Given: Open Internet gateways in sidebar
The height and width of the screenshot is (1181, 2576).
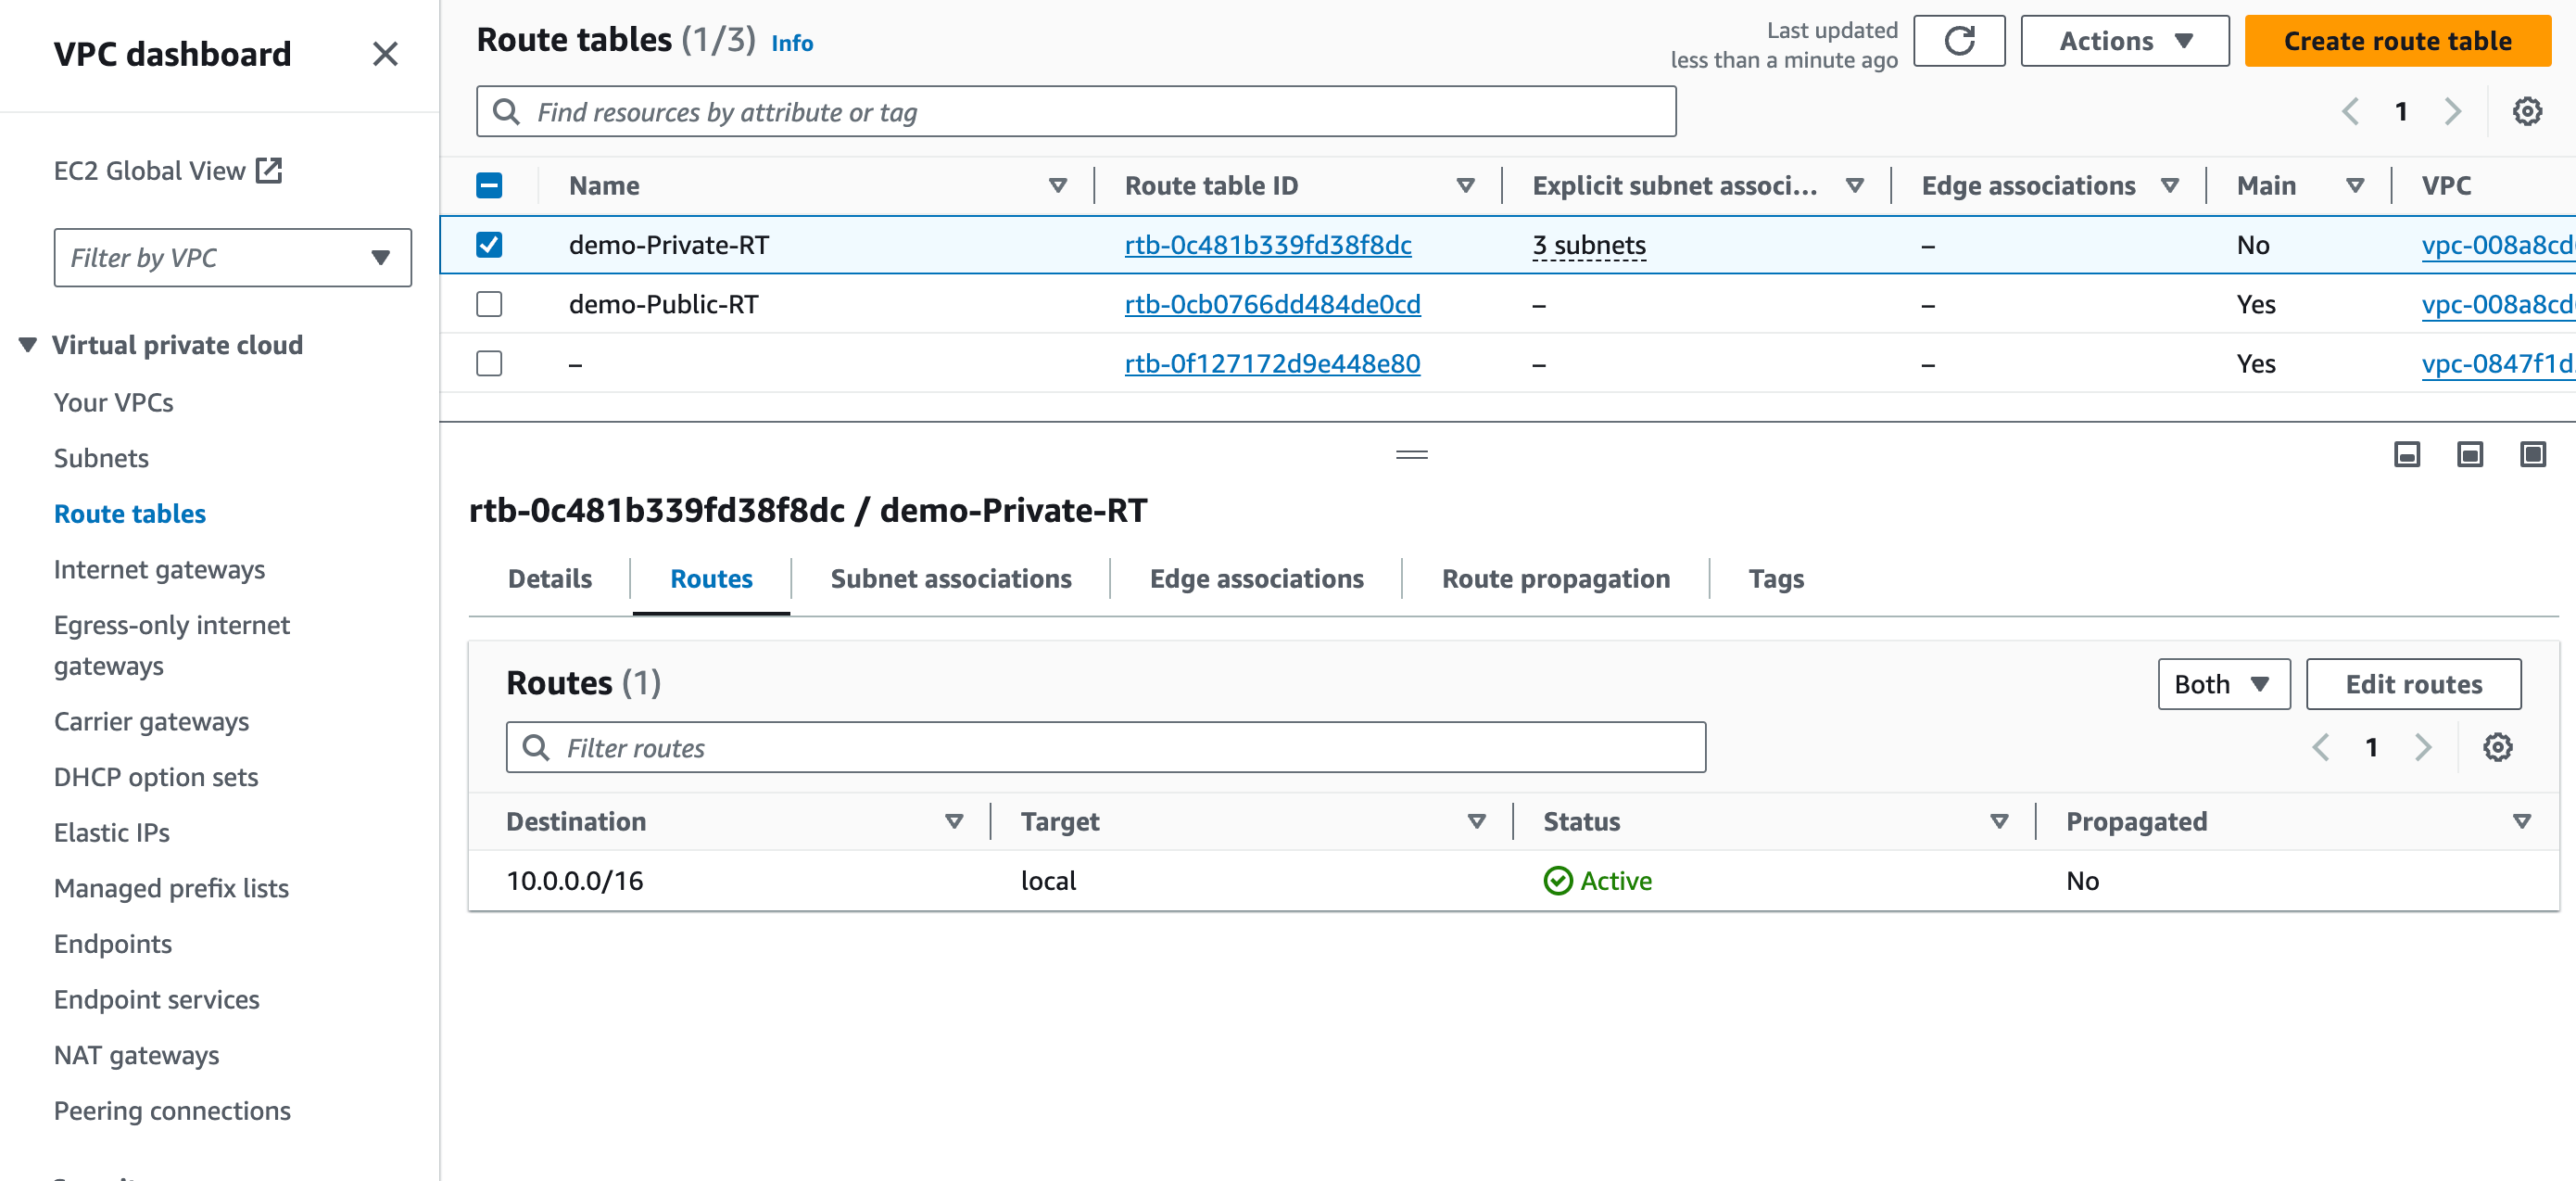Looking at the screenshot, I should [x=159, y=569].
